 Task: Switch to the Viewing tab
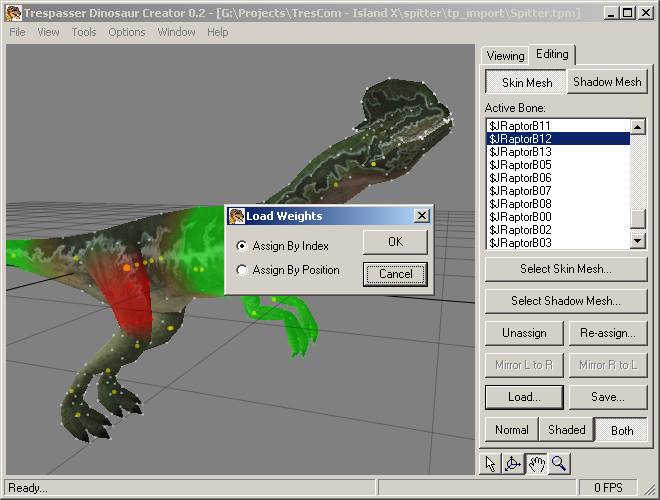click(x=505, y=56)
